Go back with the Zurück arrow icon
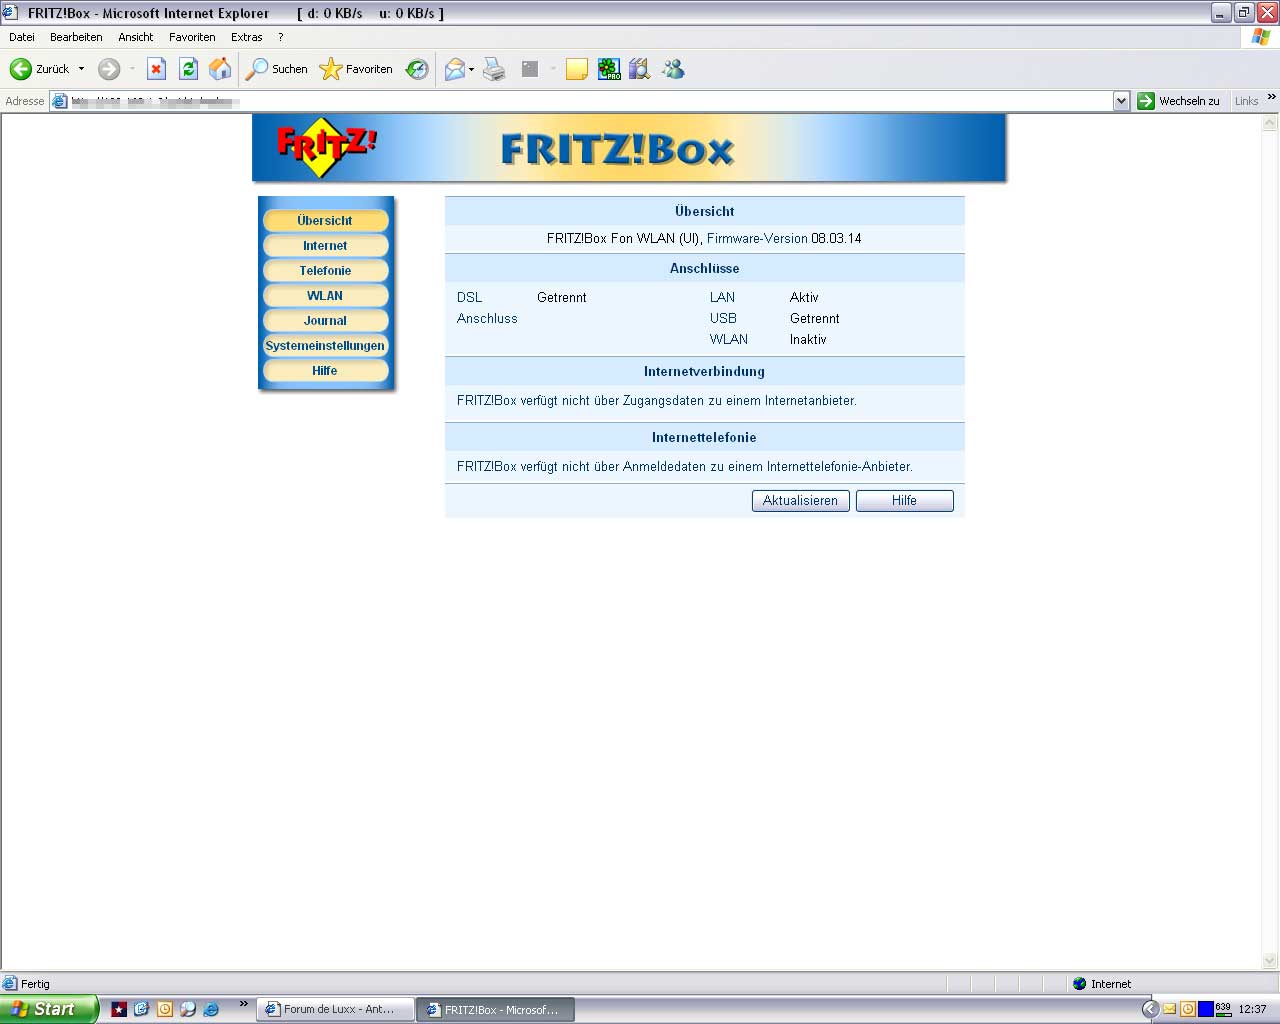 click(20, 69)
